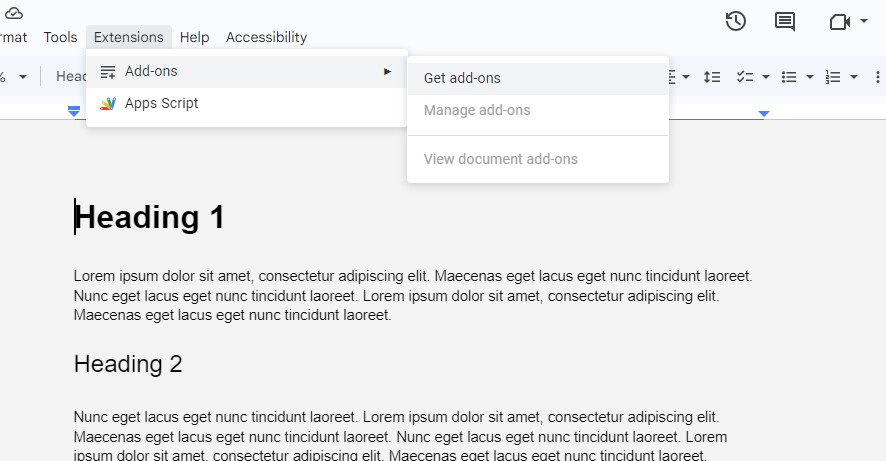Click the cloud document status icon
Image resolution: width=886 pixels, height=461 pixels.
tap(14, 12)
